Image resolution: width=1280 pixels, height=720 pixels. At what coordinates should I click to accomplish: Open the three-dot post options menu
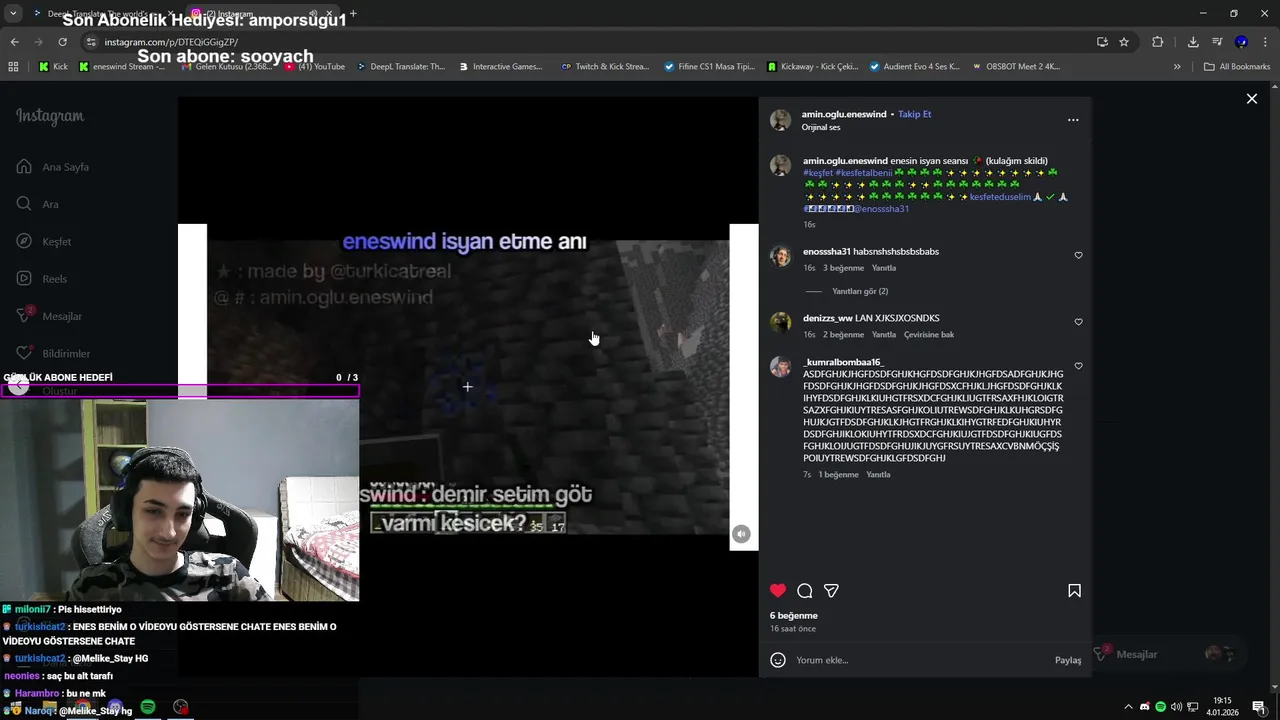coord(1073,120)
